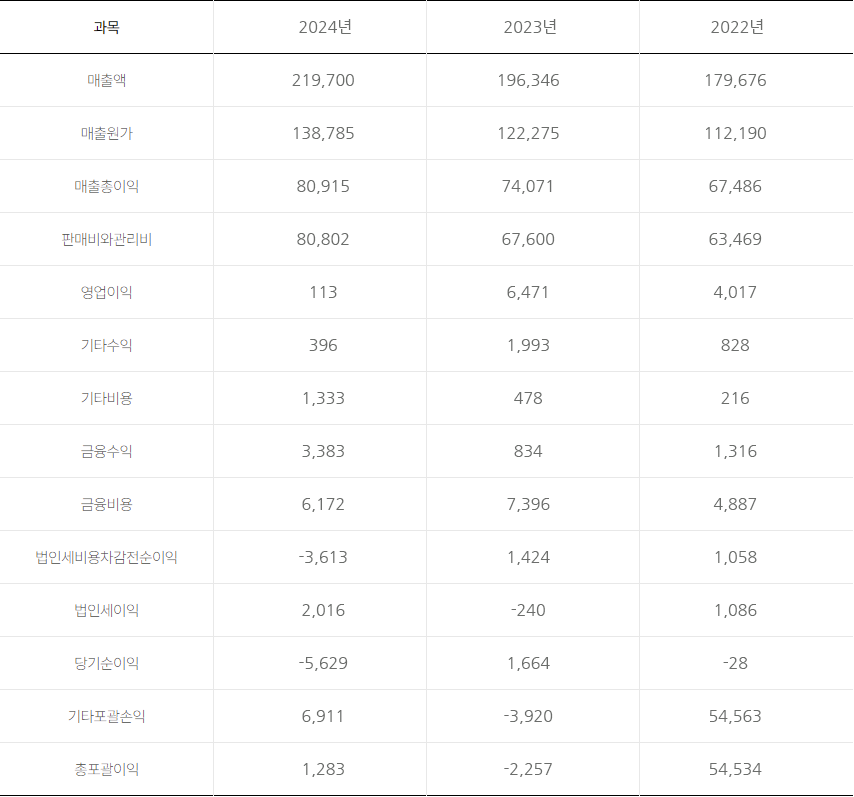
Task: Click the 당기순이익 row label
Action: [106, 663]
